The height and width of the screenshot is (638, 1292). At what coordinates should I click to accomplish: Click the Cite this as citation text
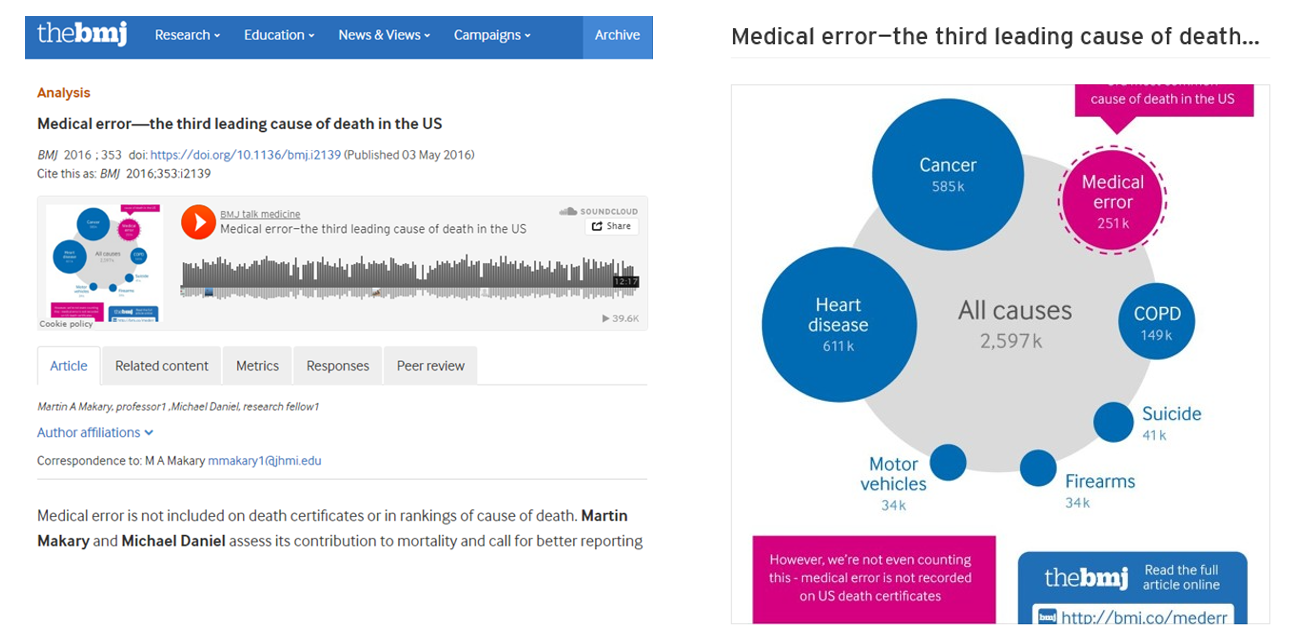(124, 173)
